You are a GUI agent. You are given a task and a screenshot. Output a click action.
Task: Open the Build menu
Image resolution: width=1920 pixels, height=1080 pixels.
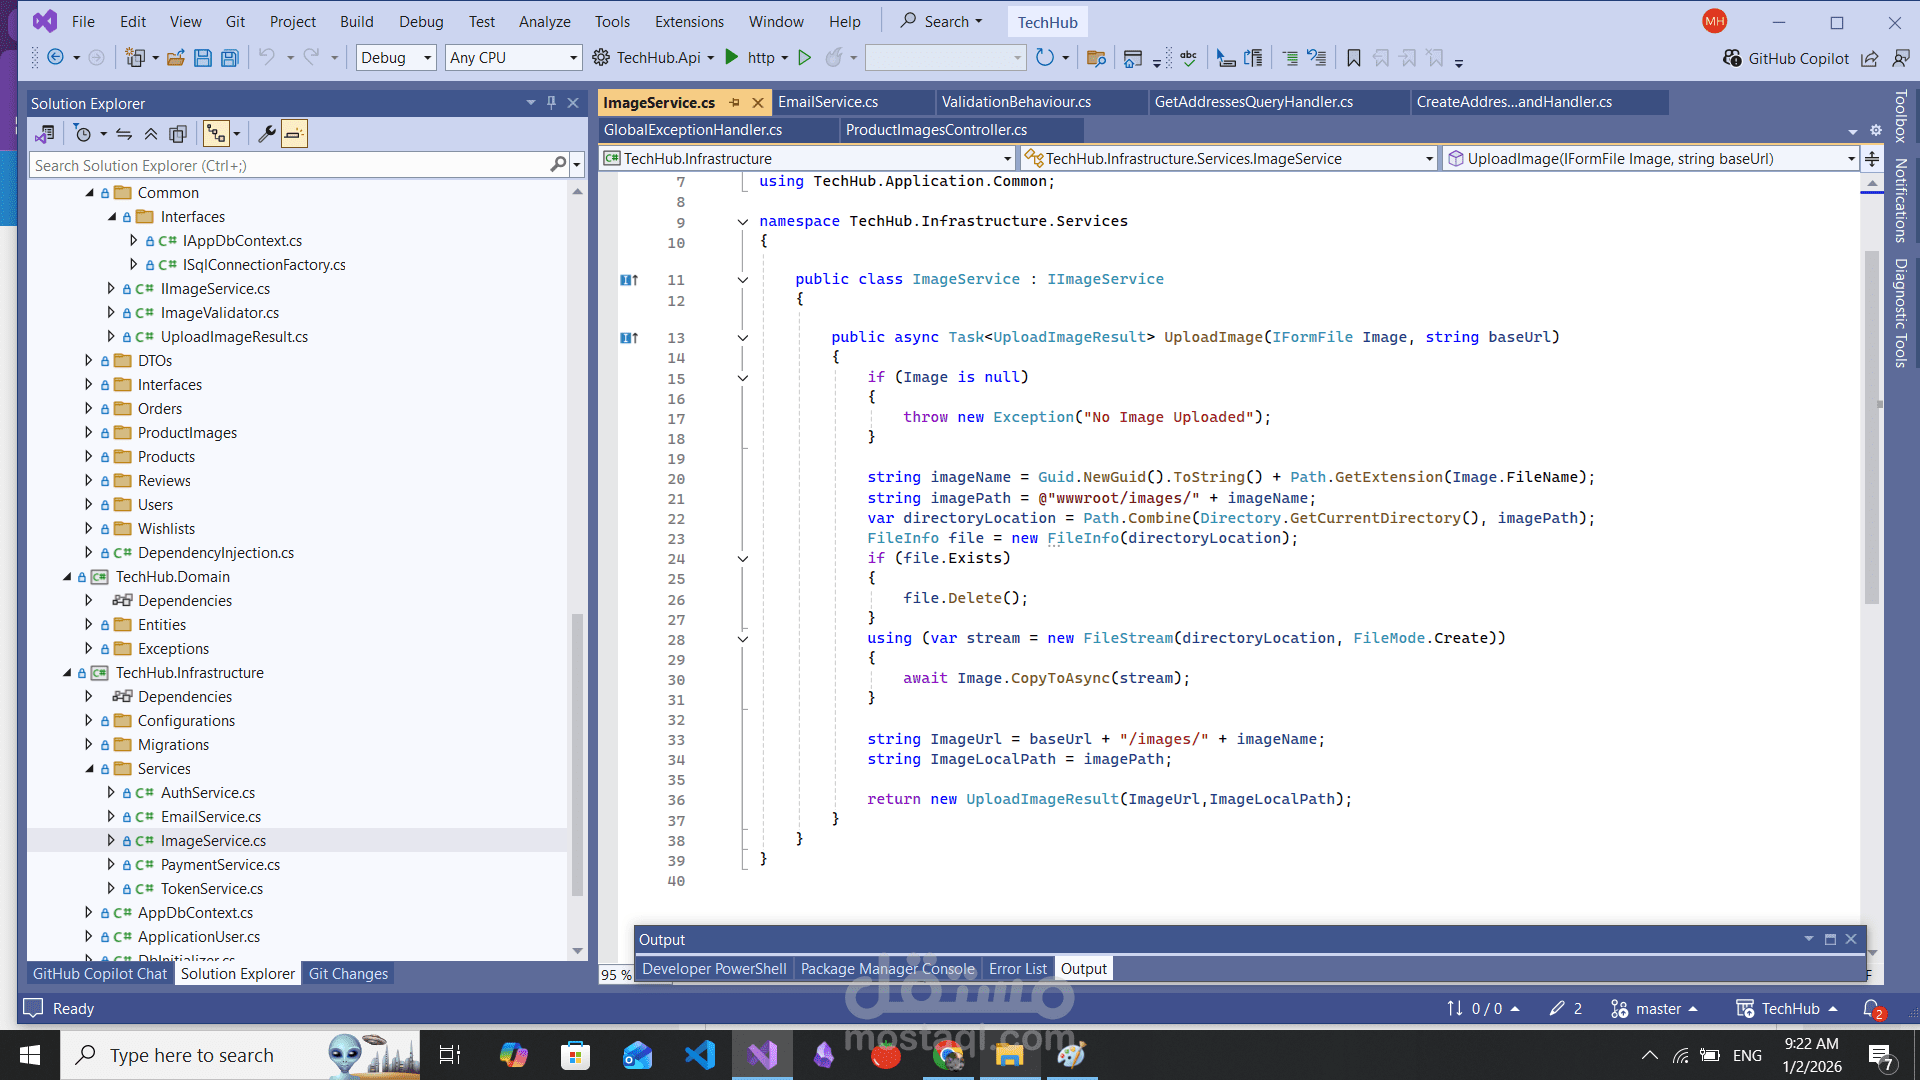coord(356,21)
